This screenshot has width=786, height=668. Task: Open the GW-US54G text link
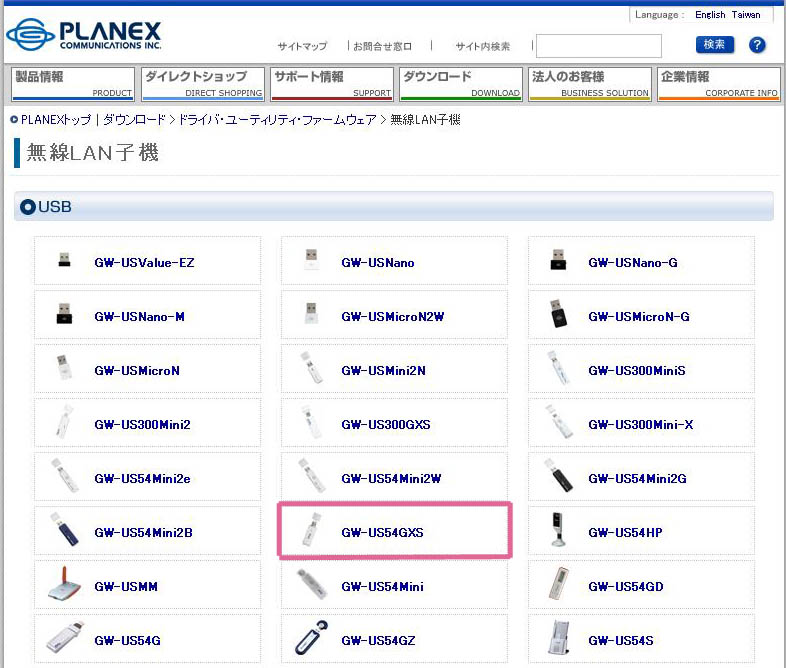point(127,641)
